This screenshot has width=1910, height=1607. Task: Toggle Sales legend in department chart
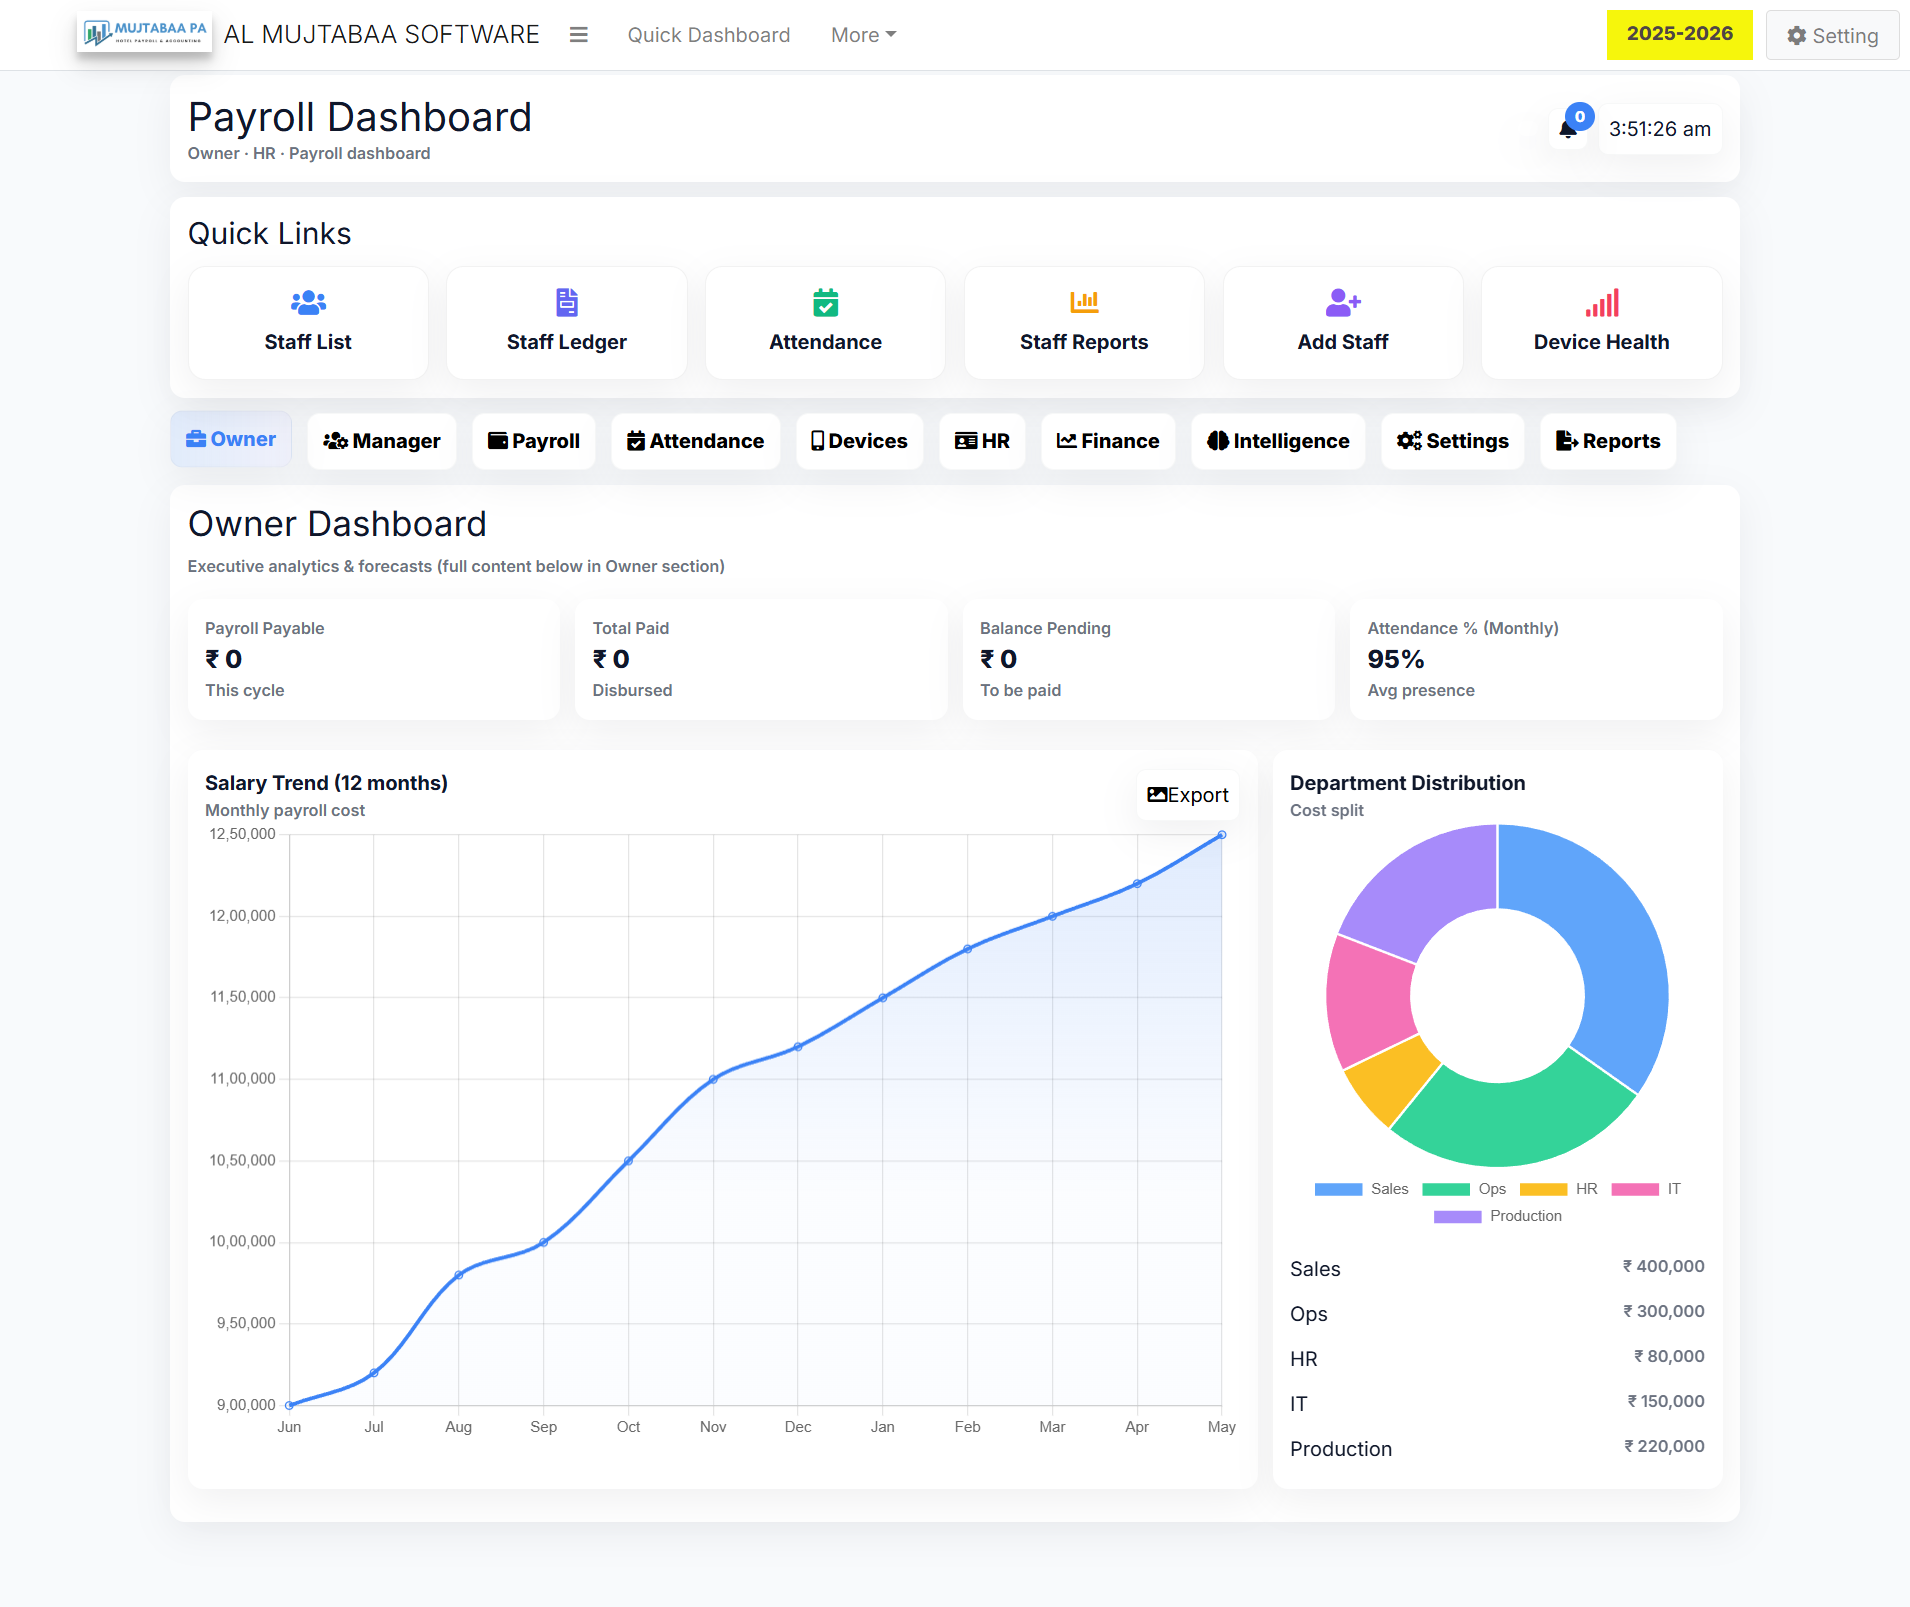pos(1361,1189)
